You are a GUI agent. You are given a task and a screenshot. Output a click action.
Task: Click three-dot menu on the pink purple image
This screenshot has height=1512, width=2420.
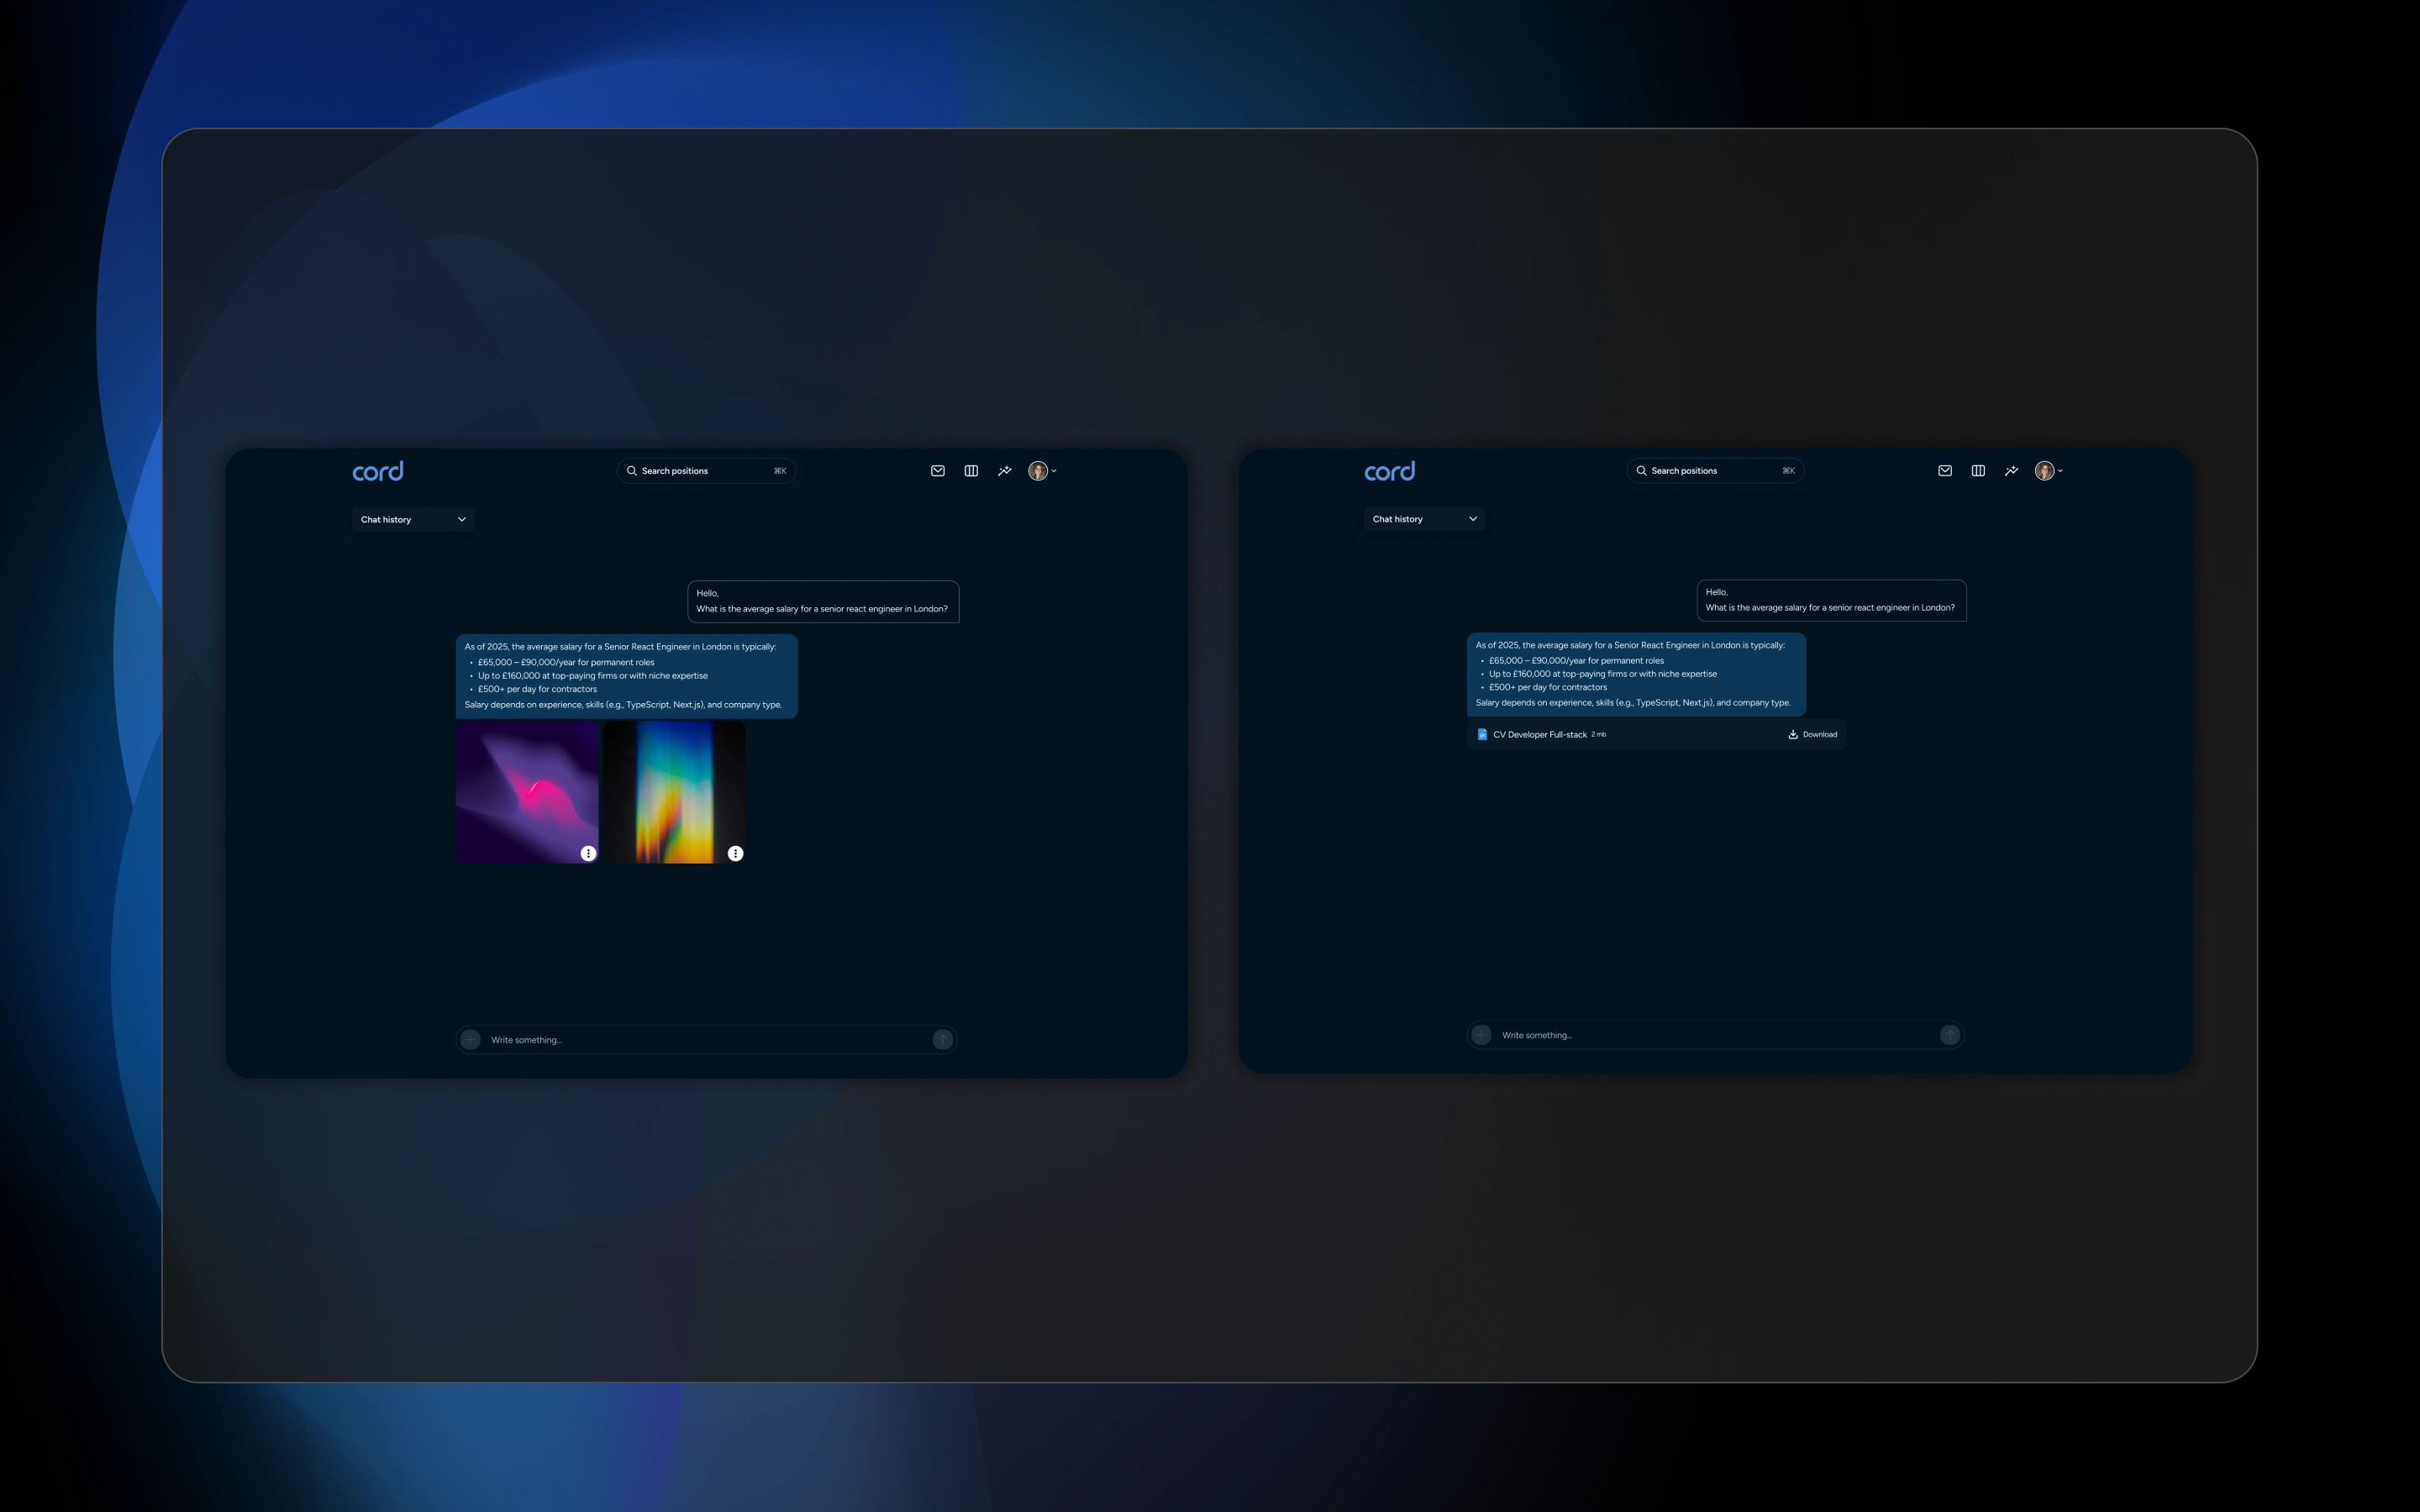pyautogui.click(x=588, y=853)
